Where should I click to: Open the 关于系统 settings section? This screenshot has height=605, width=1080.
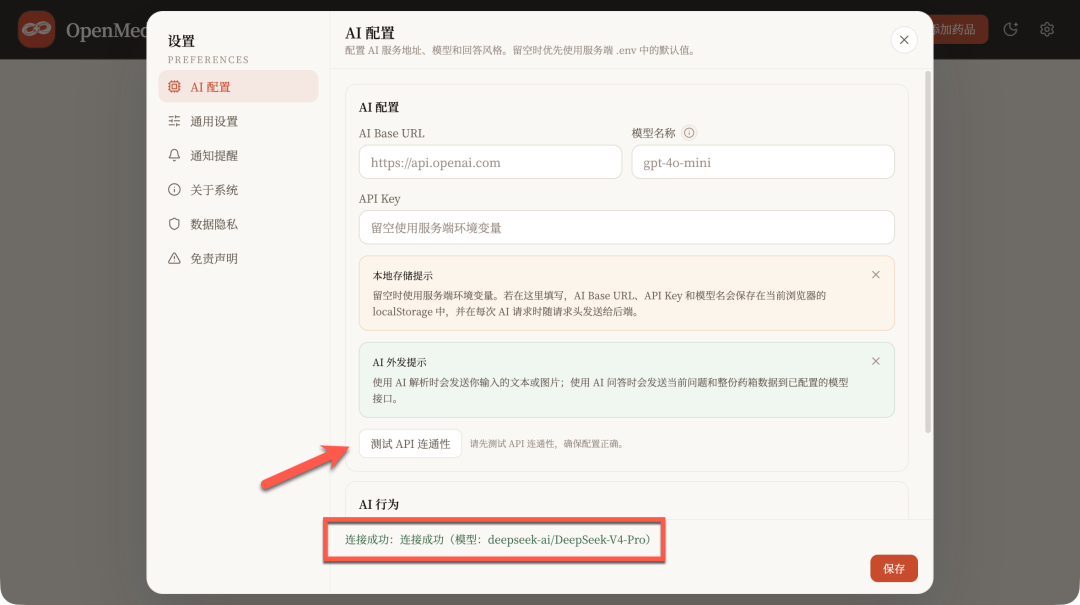[x=238, y=189]
